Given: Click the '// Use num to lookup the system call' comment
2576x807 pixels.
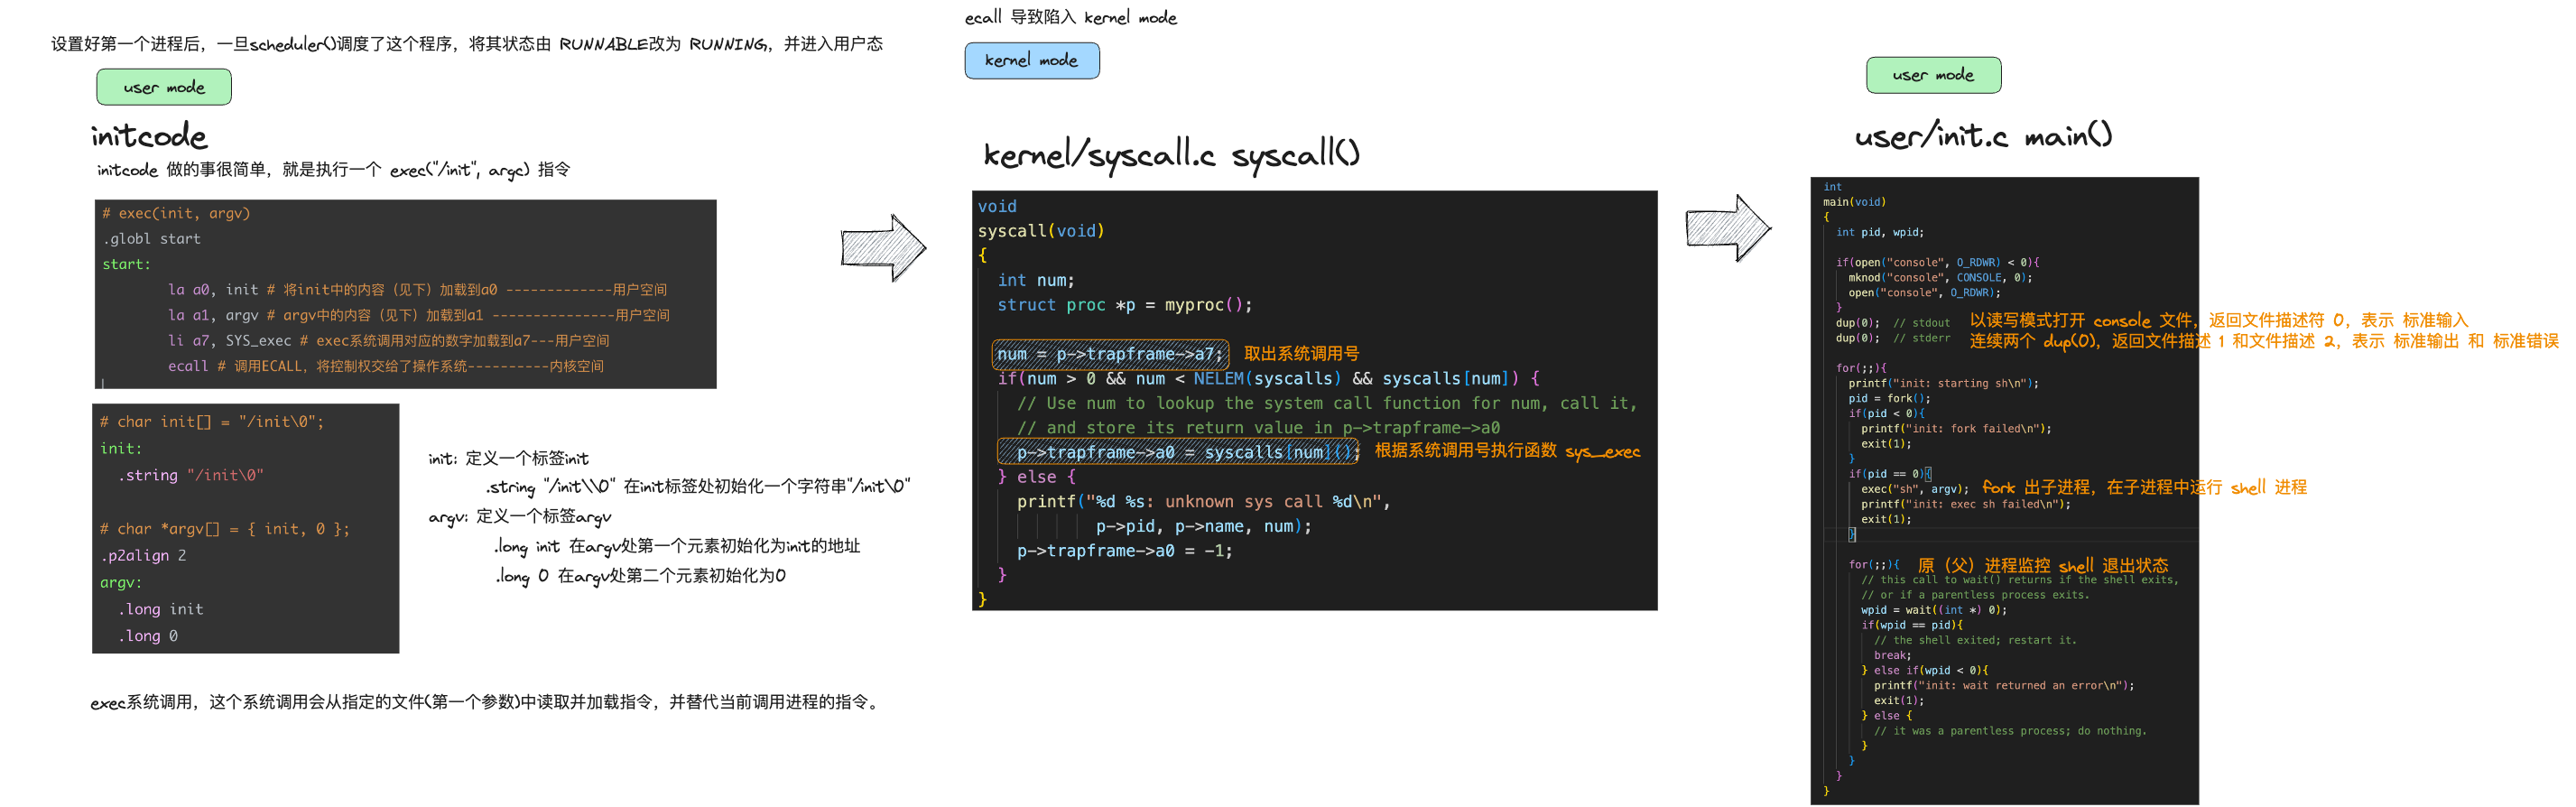Looking at the screenshot, I should (1326, 403).
